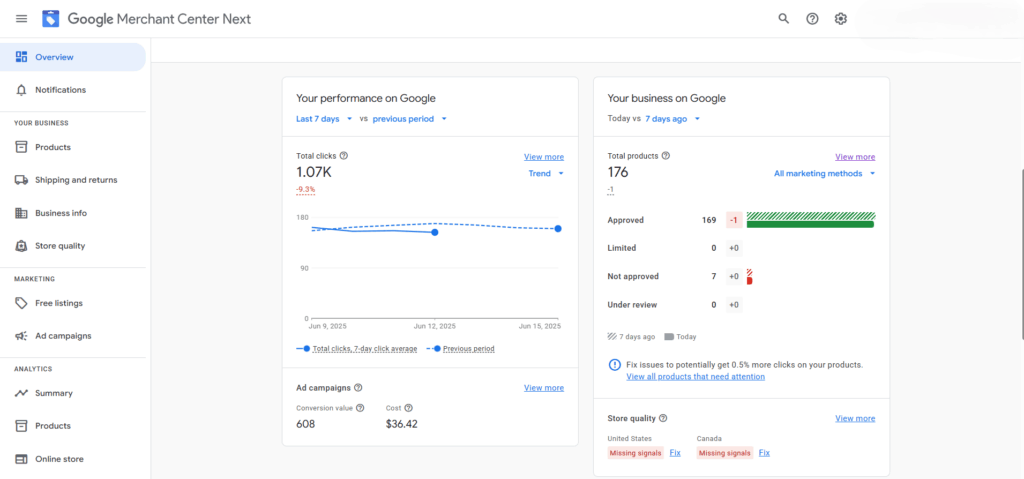
Task: Click the 608 conversion value figure
Action: tap(306, 424)
